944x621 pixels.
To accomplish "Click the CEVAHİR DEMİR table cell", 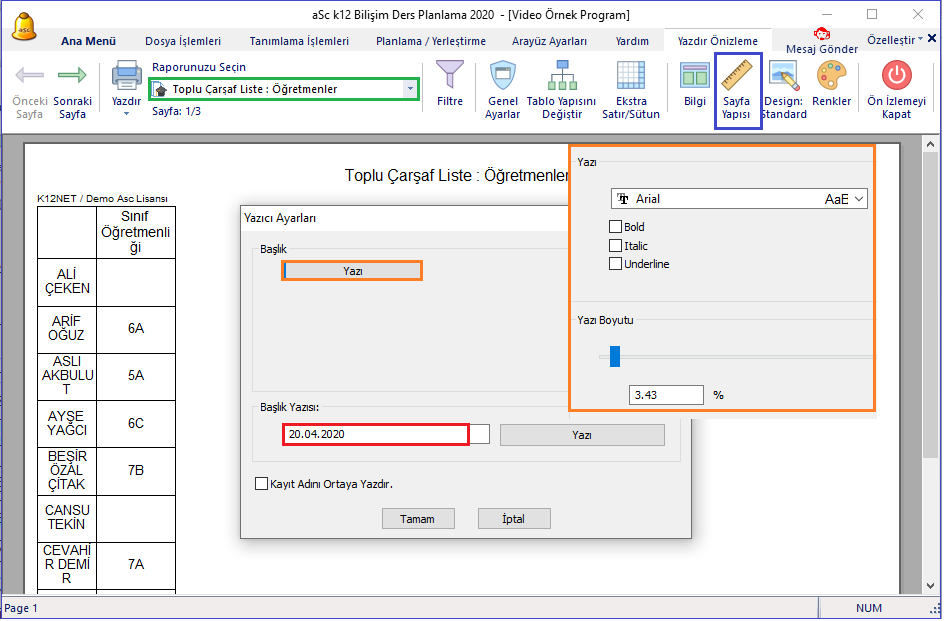I will click(x=67, y=565).
